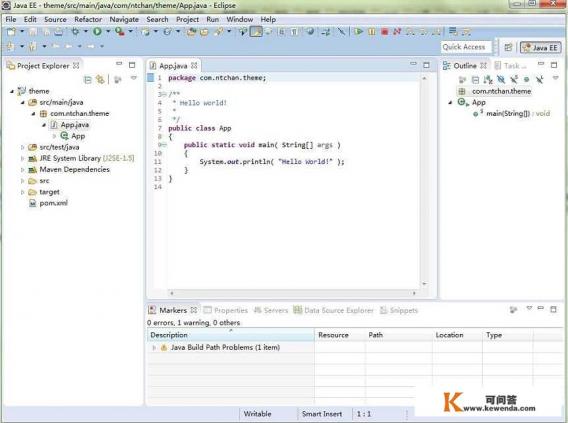Click the Open Perspective icon
Viewport: 568px width, 423px height.
coord(508,47)
